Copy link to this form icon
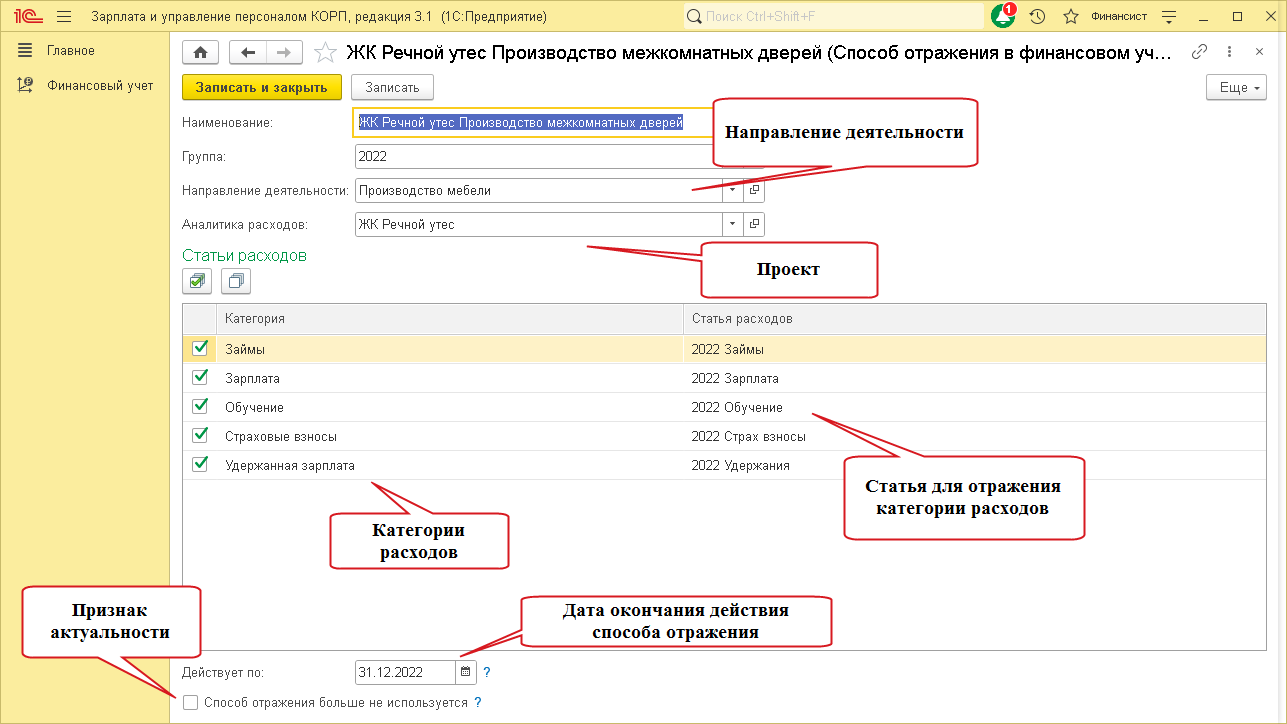The height and width of the screenshot is (724, 1287). [x=1200, y=53]
